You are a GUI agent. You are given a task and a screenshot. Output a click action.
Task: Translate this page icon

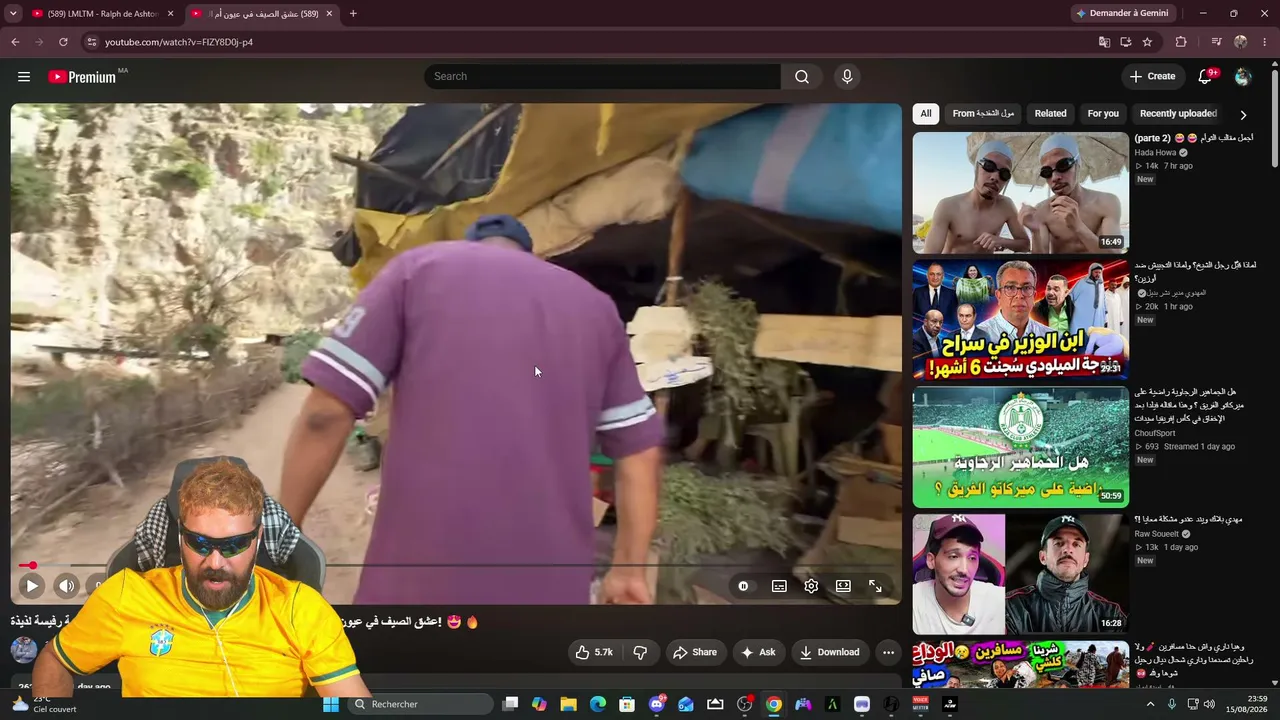(x=1104, y=42)
